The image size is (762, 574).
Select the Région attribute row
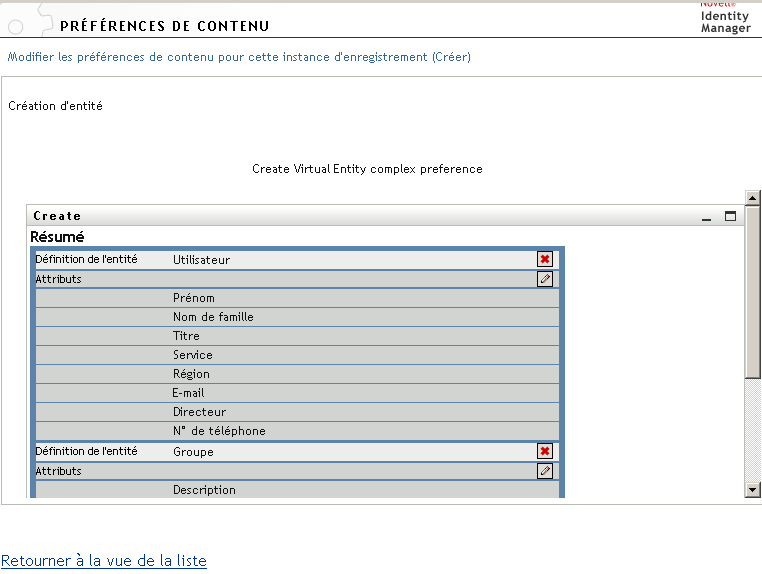click(x=297, y=374)
